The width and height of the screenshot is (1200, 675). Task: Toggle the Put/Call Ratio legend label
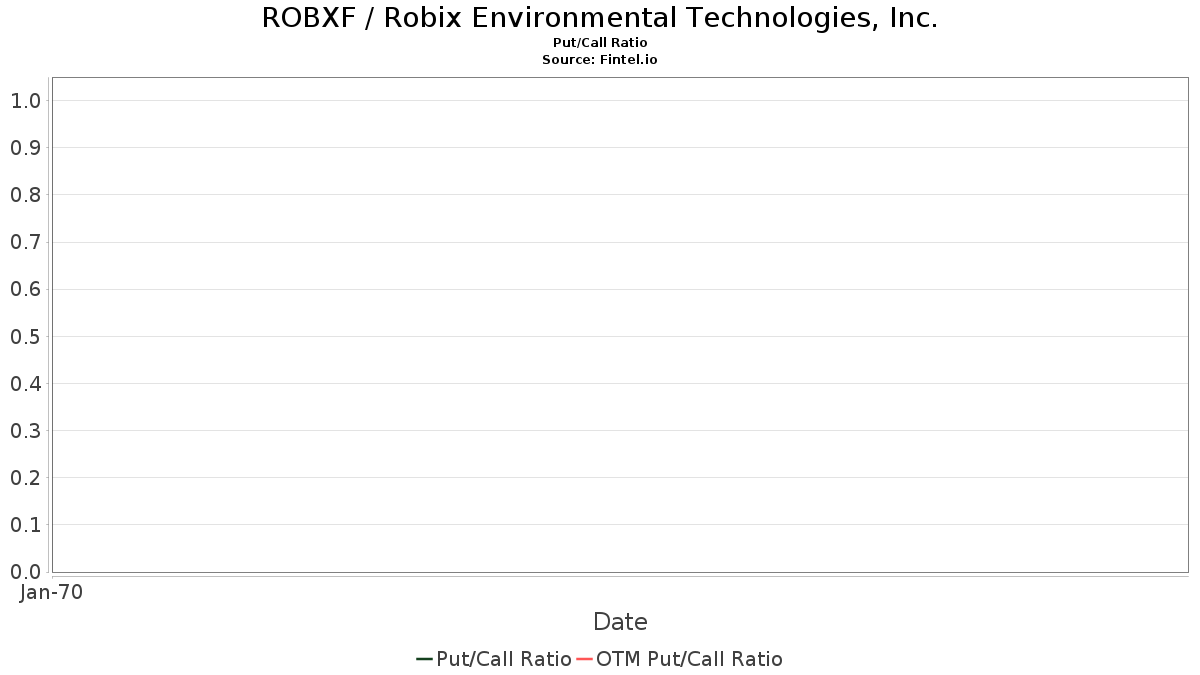(x=503, y=659)
